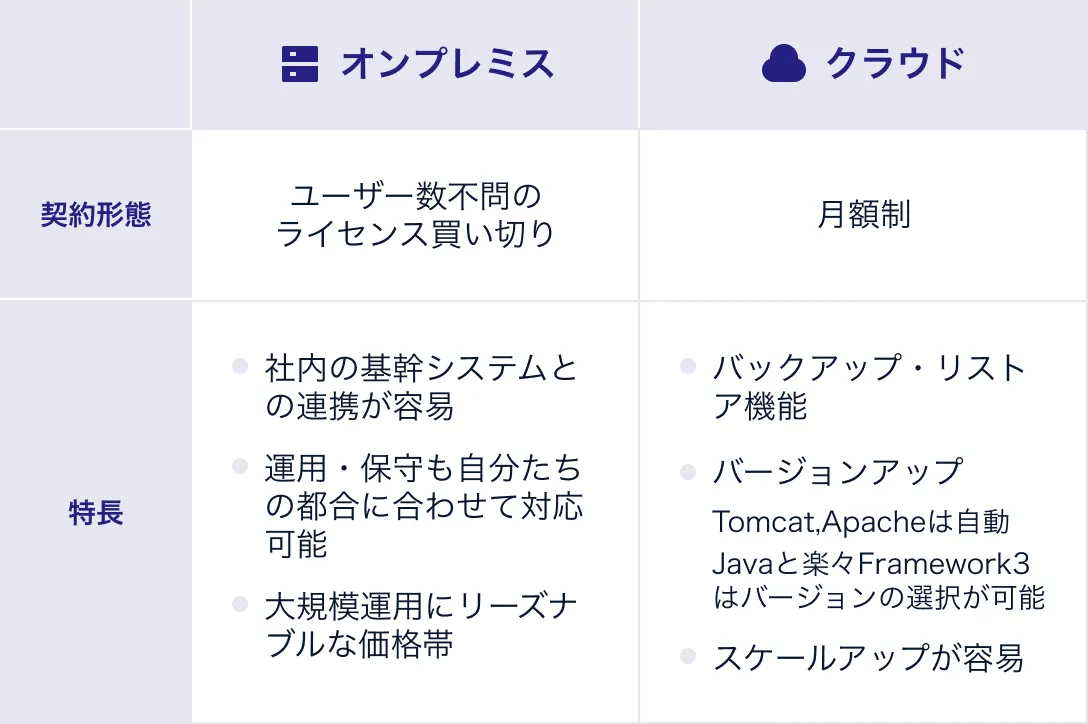Click the bullet dot before 社内の基幹システム

pyautogui.click(x=240, y=366)
